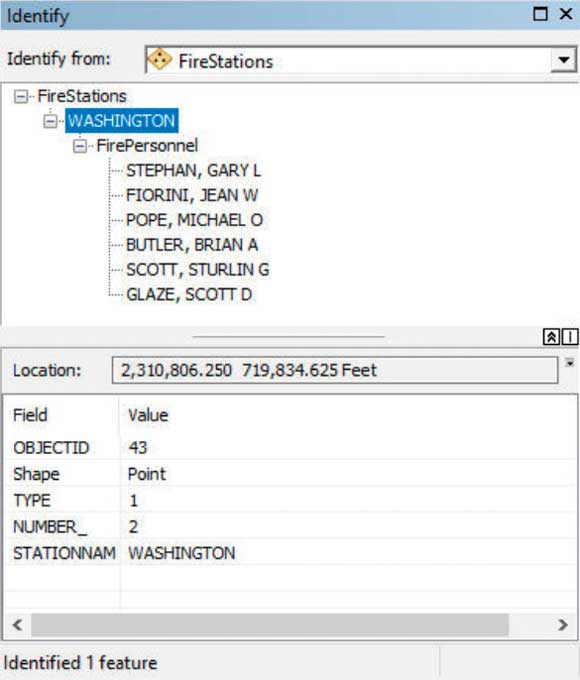Collapse the FireStations tree node

20,96
